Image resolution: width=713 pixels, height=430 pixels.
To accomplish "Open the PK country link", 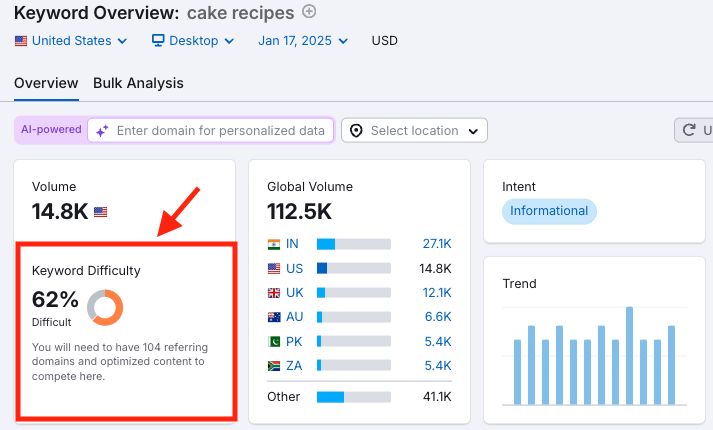I will 294,341.
